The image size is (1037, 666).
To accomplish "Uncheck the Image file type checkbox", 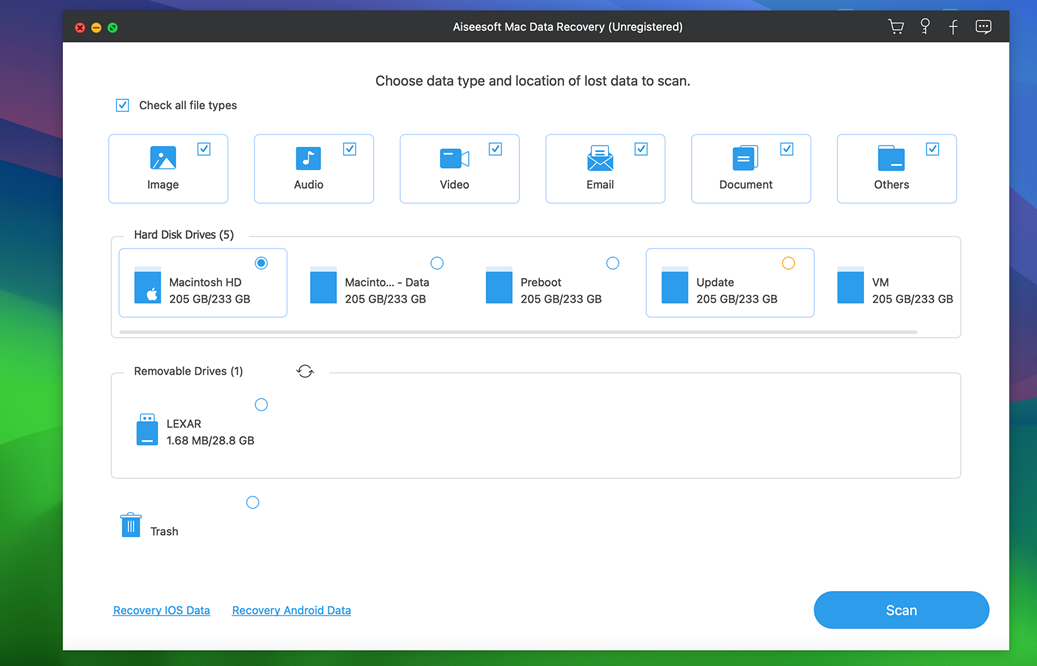I will pyautogui.click(x=204, y=149).
